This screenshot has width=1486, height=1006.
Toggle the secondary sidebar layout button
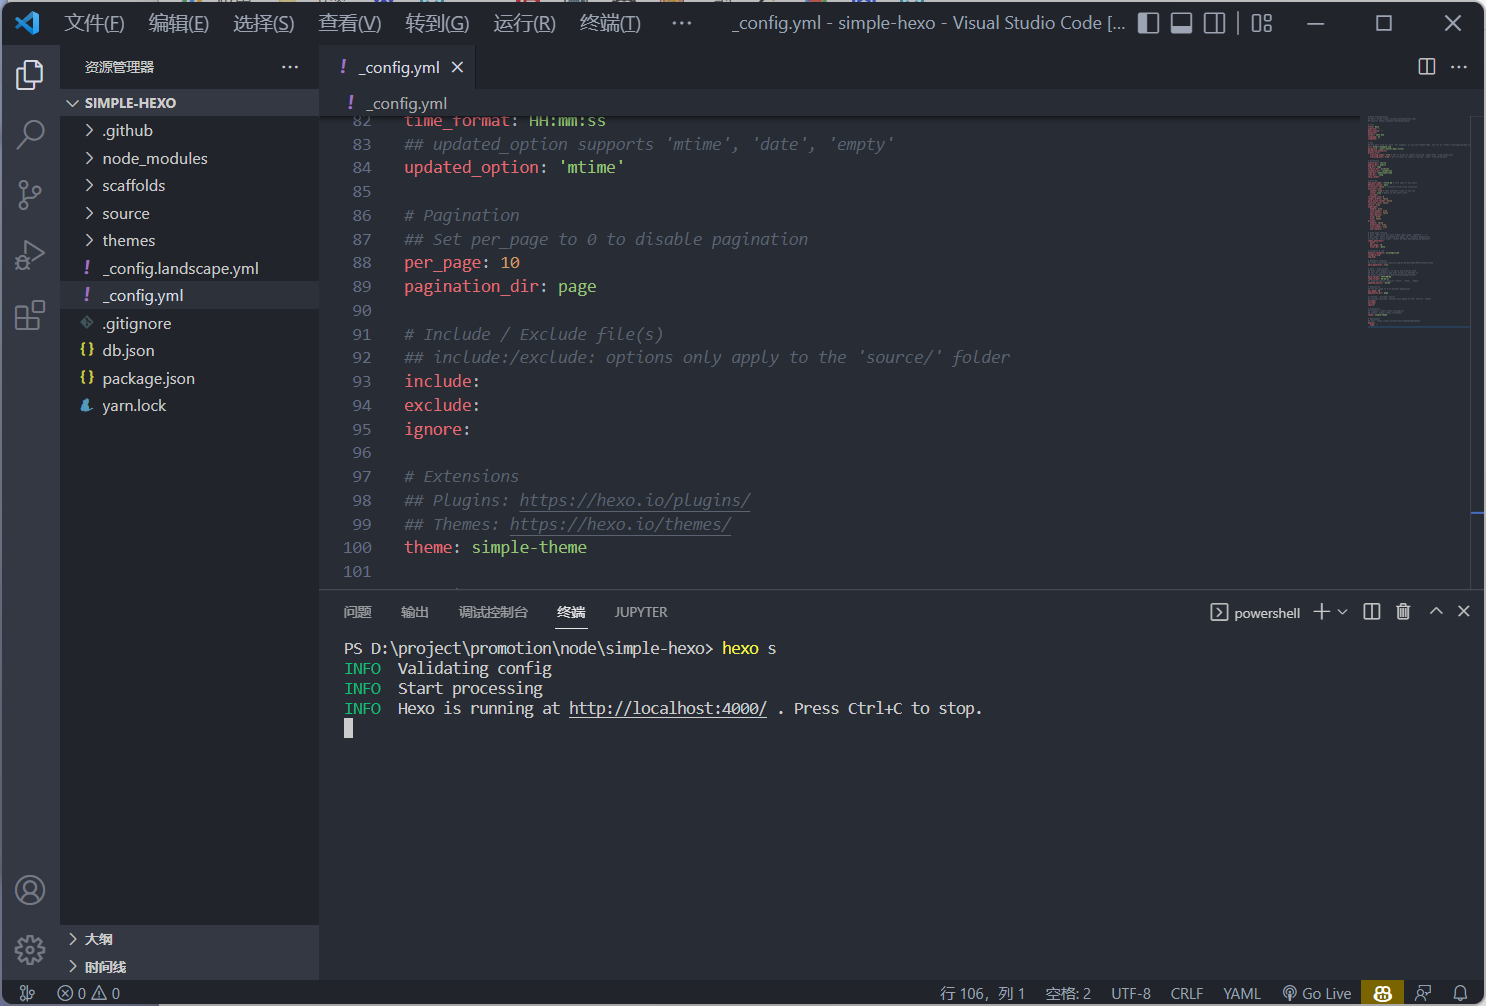(x=1214, y=23)
